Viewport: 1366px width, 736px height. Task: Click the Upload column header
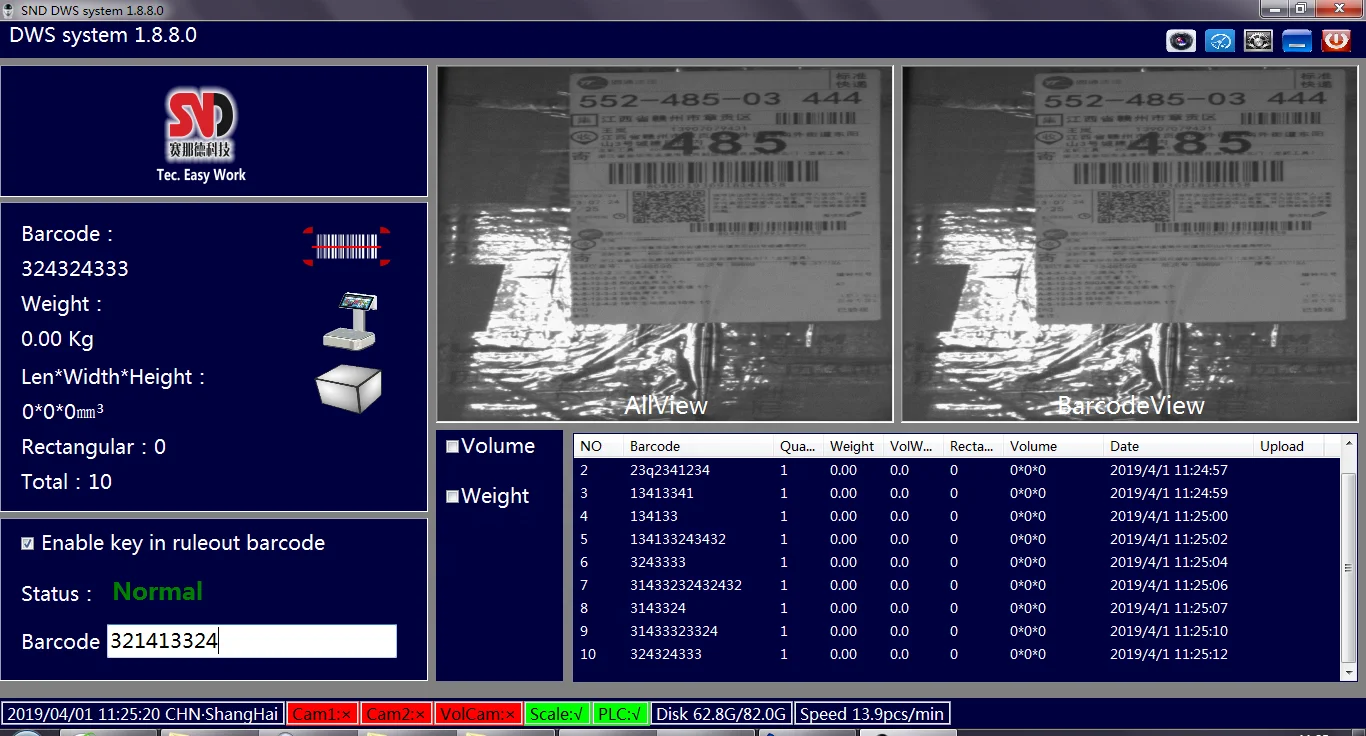pos(1288,447)
